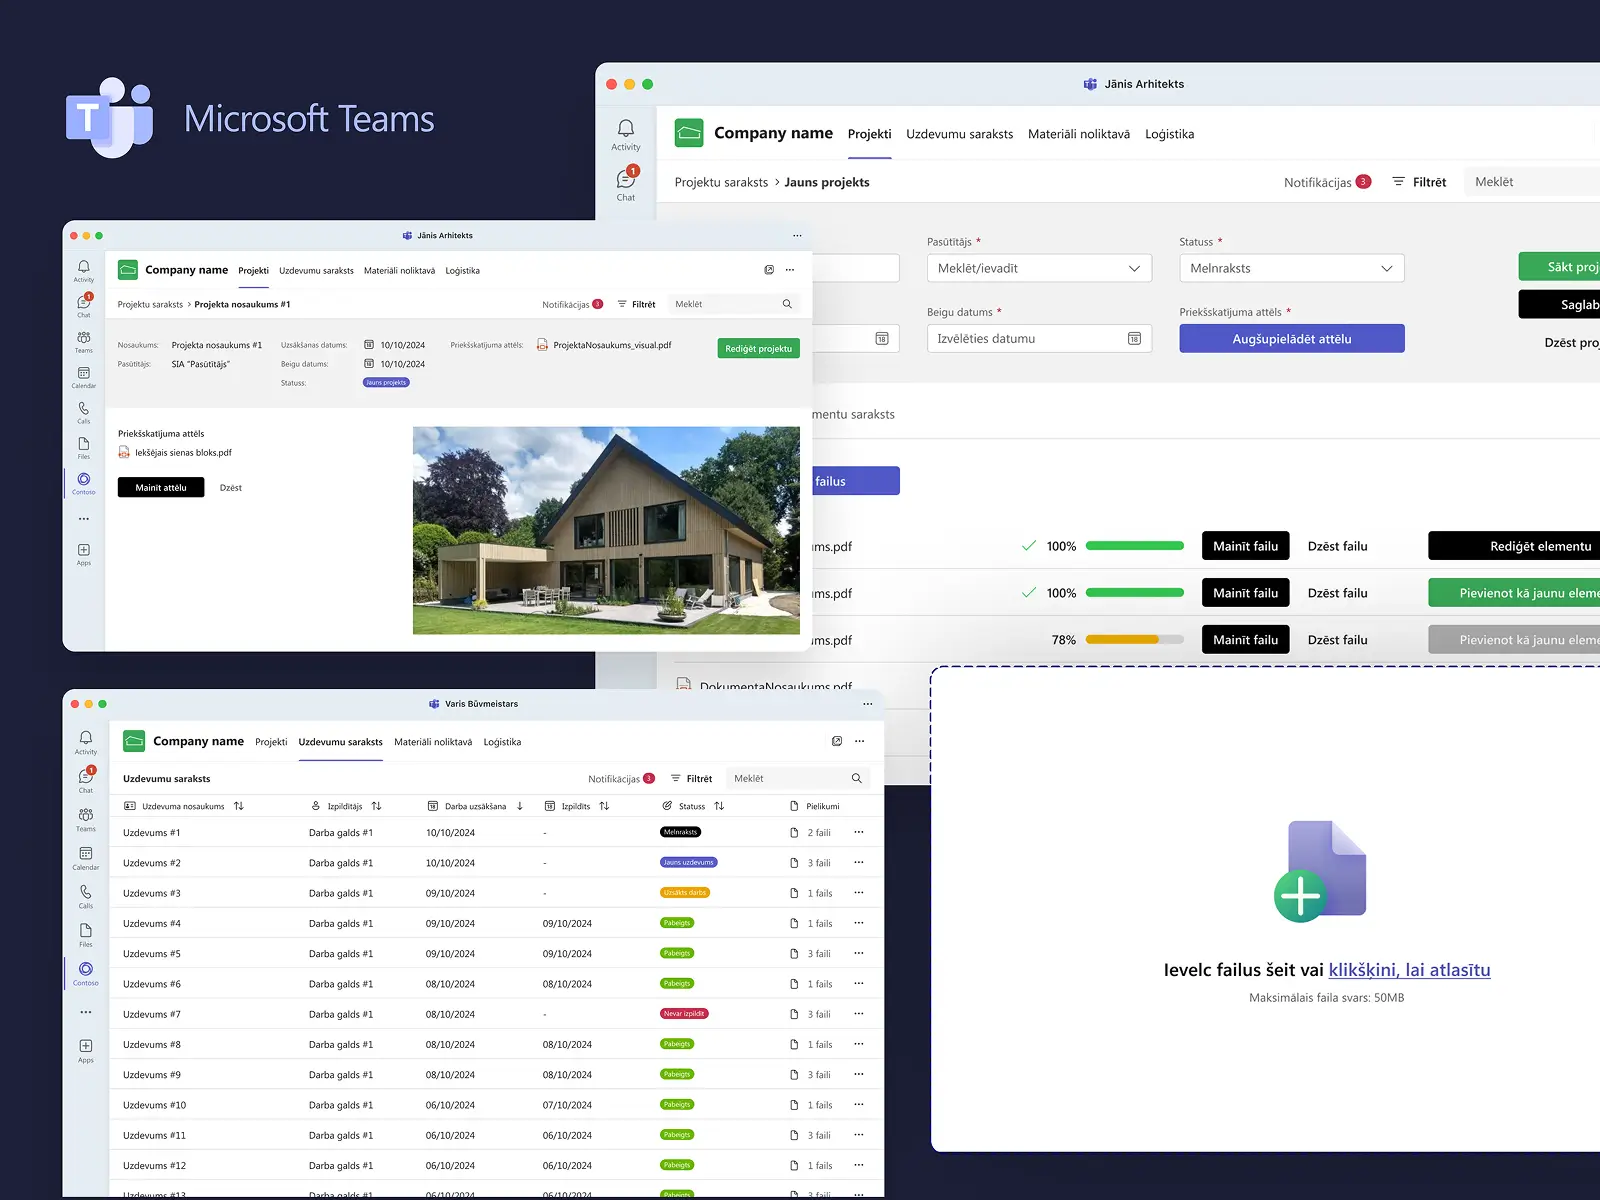This screenshot has height=1200, width=1600.
Task: Switch to Uzdevumu saraksts tab in new project window
Action: (960, 134)
